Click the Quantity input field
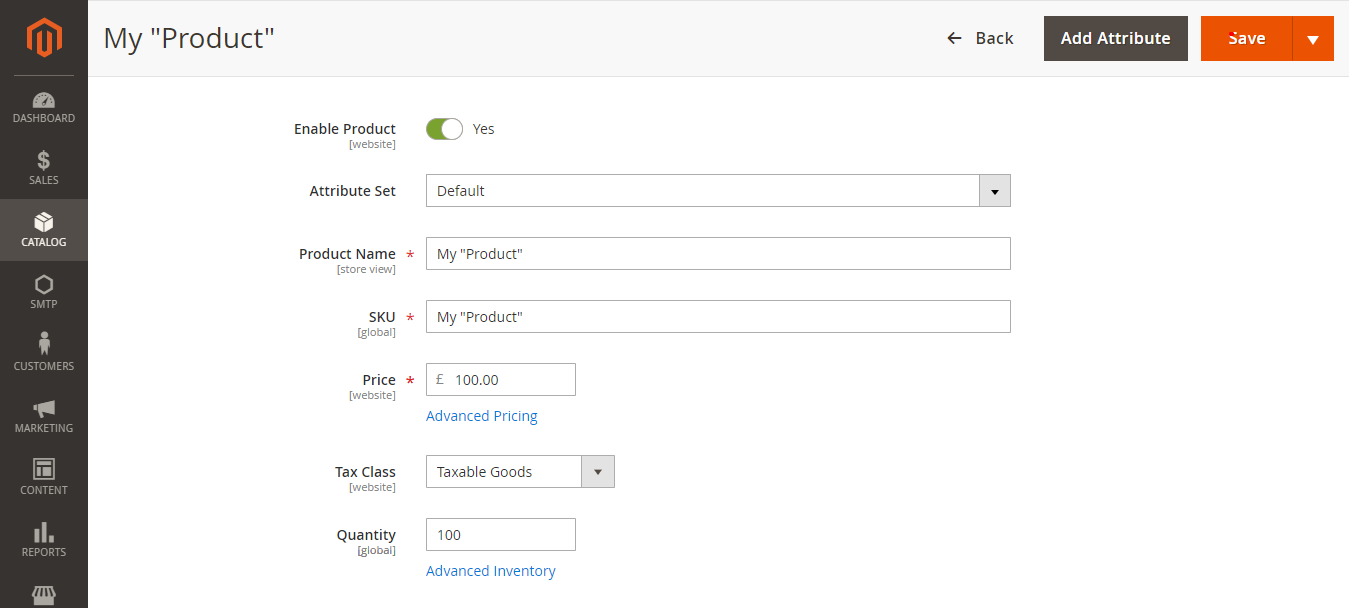The height and width of the screenshot is (608, 1349). click(x=500, y=534)
